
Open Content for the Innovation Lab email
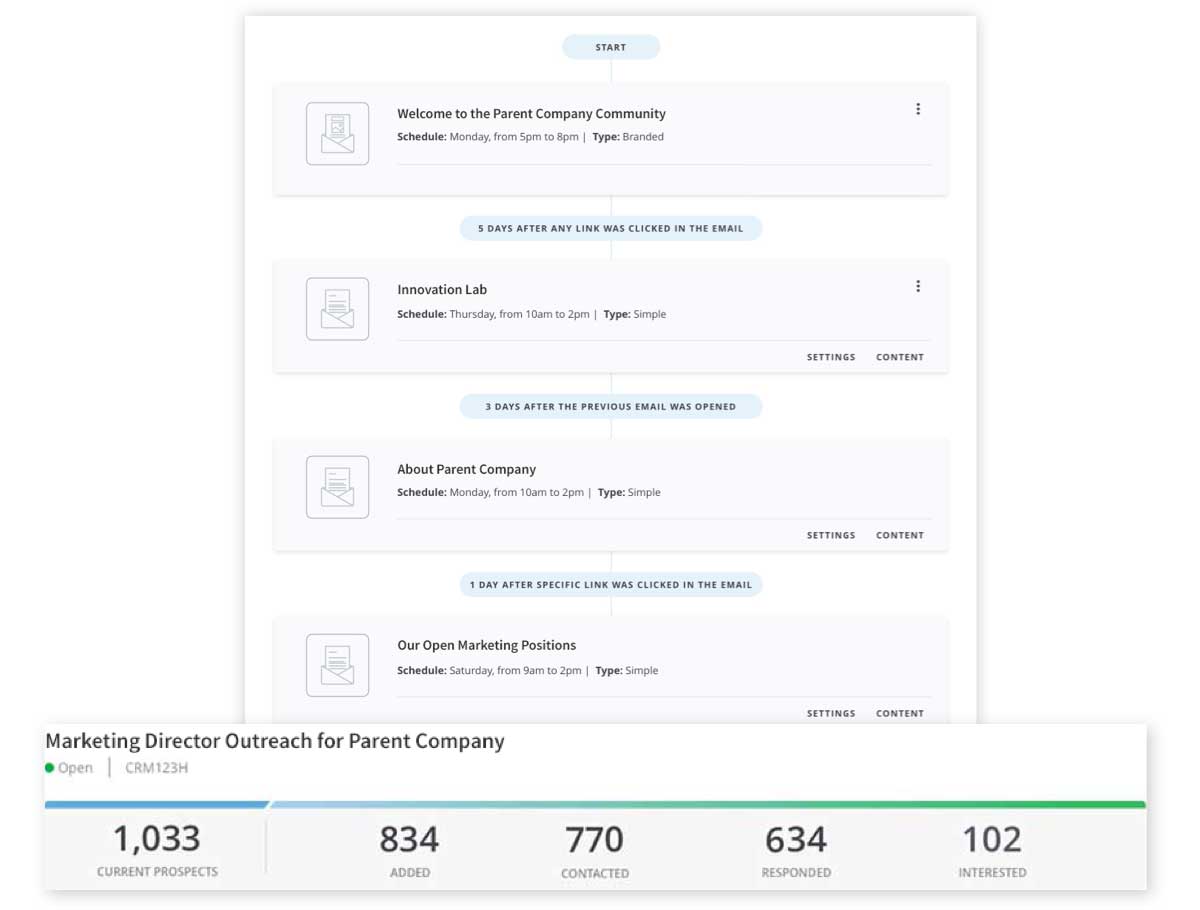pyautogui.click(x=900, y=357)
